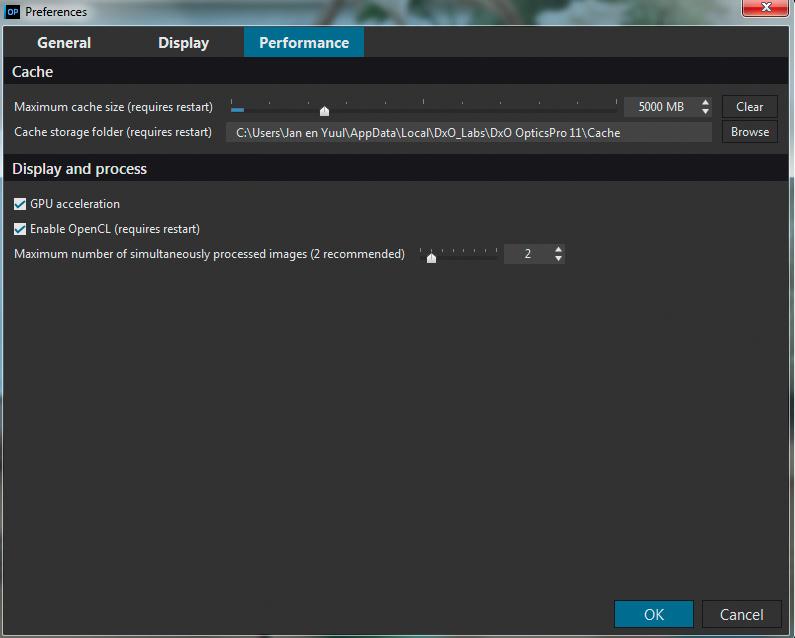The height and width of the screenshot is (638, 795).
Task: Click the maximum cache size slider handle
Action: (324, 111)
